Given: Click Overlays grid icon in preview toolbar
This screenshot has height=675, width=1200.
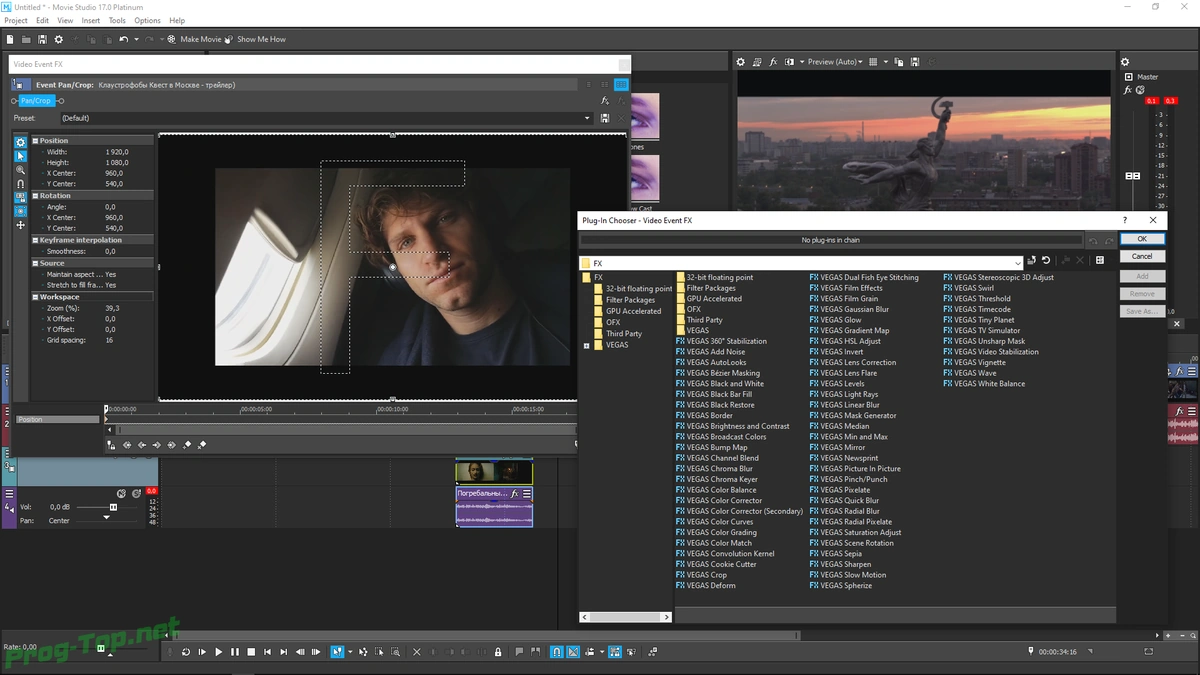Looking at the screenshot, I should pos(875,62).
